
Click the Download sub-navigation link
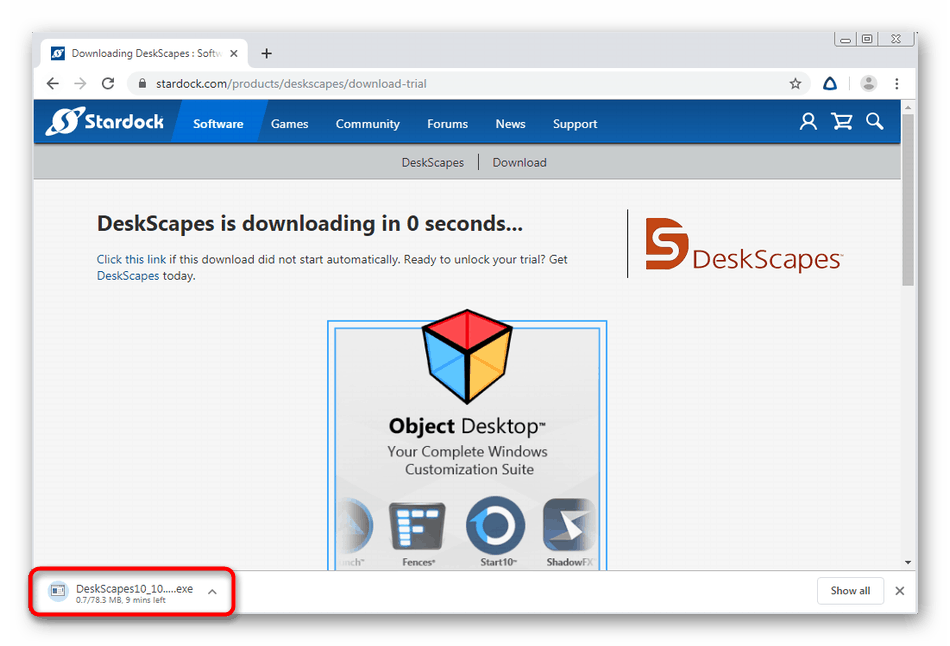(519, 162)
